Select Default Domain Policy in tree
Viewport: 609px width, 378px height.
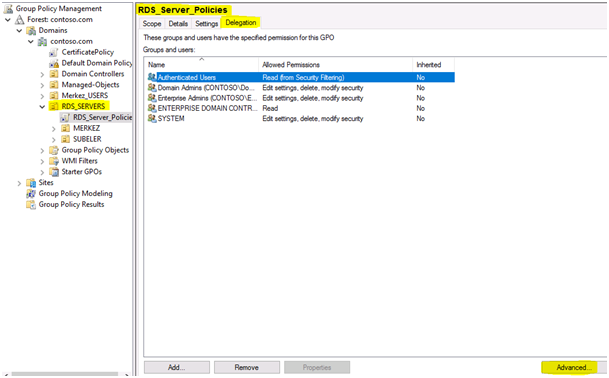pyautogui.click(x=97, y=63)
